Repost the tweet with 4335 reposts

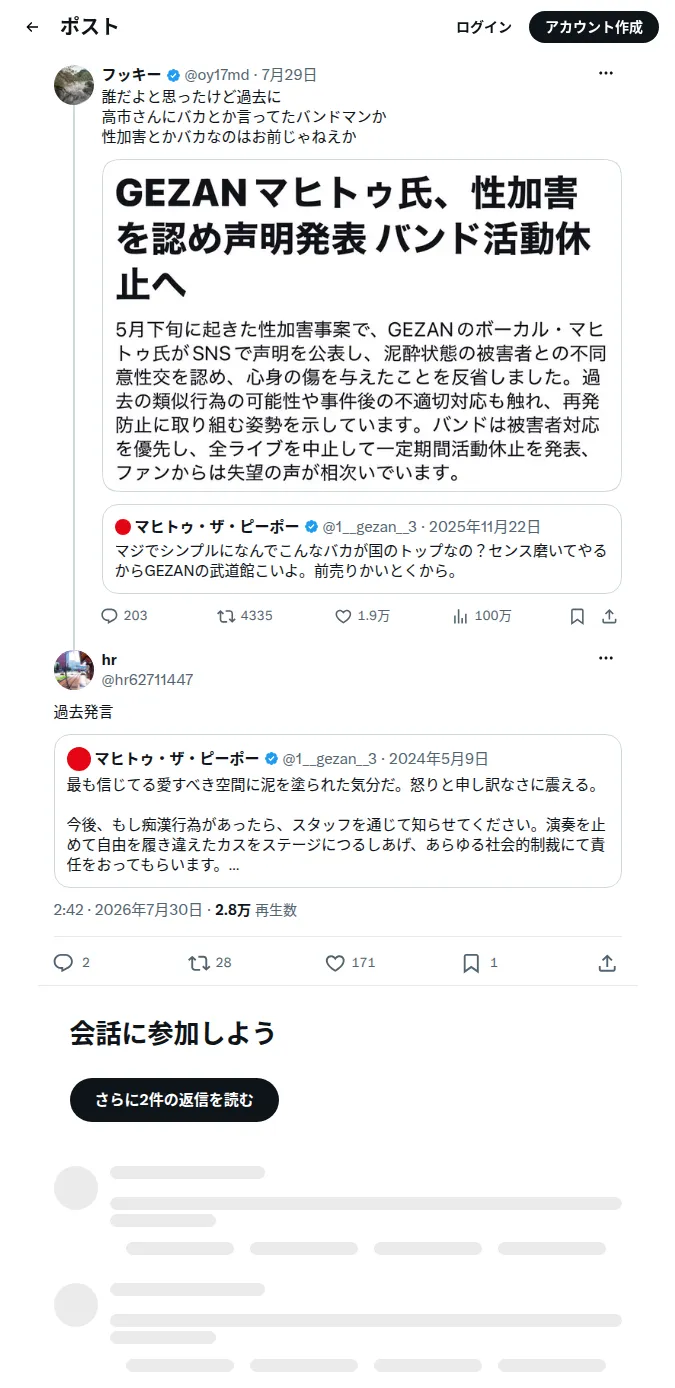226,616
